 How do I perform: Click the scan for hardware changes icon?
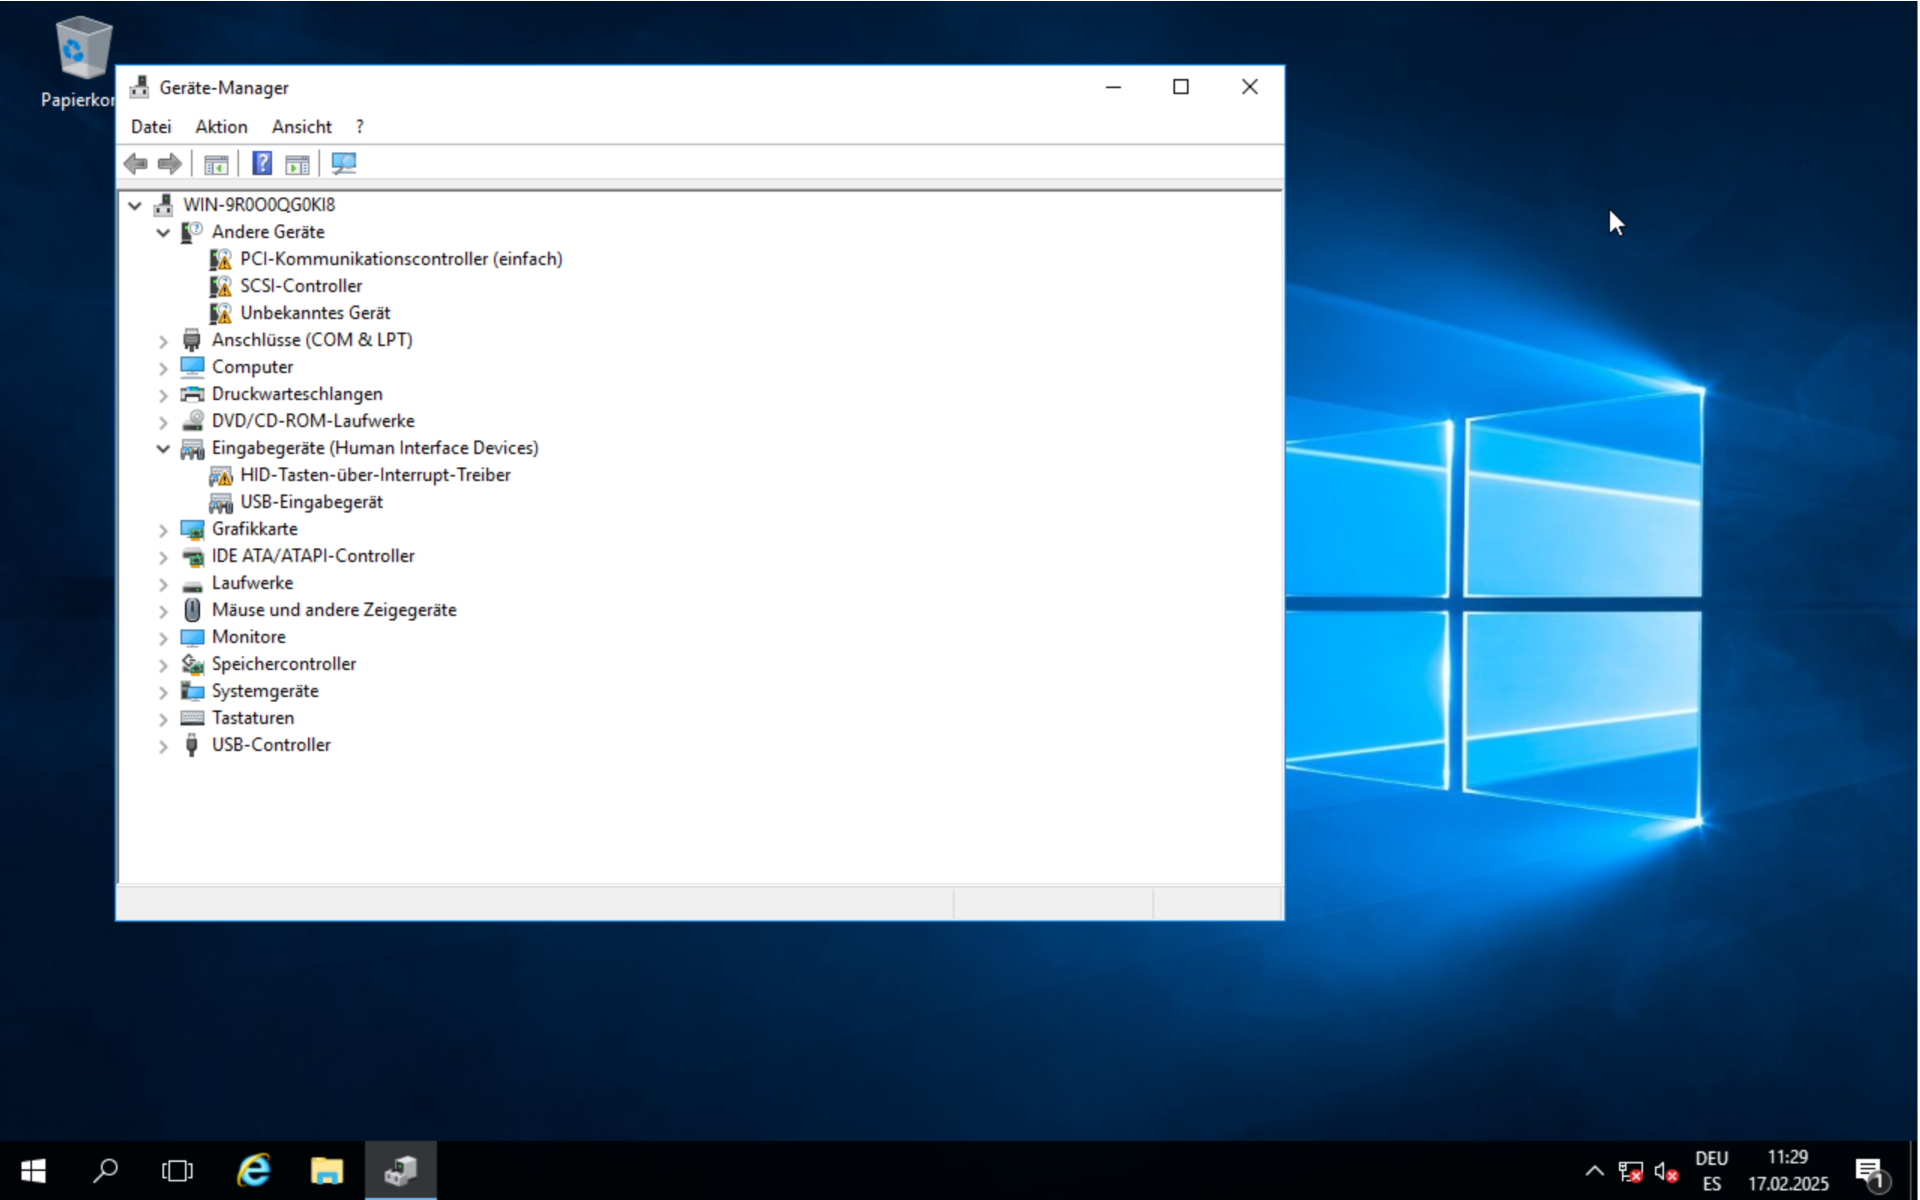(343, 163)
